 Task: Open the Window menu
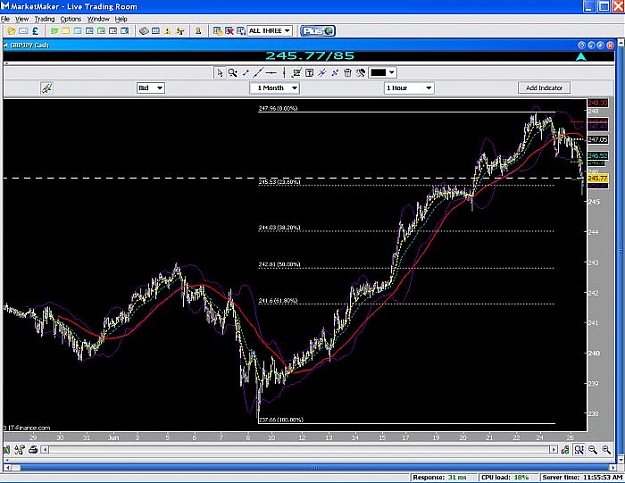pos(98,19)
